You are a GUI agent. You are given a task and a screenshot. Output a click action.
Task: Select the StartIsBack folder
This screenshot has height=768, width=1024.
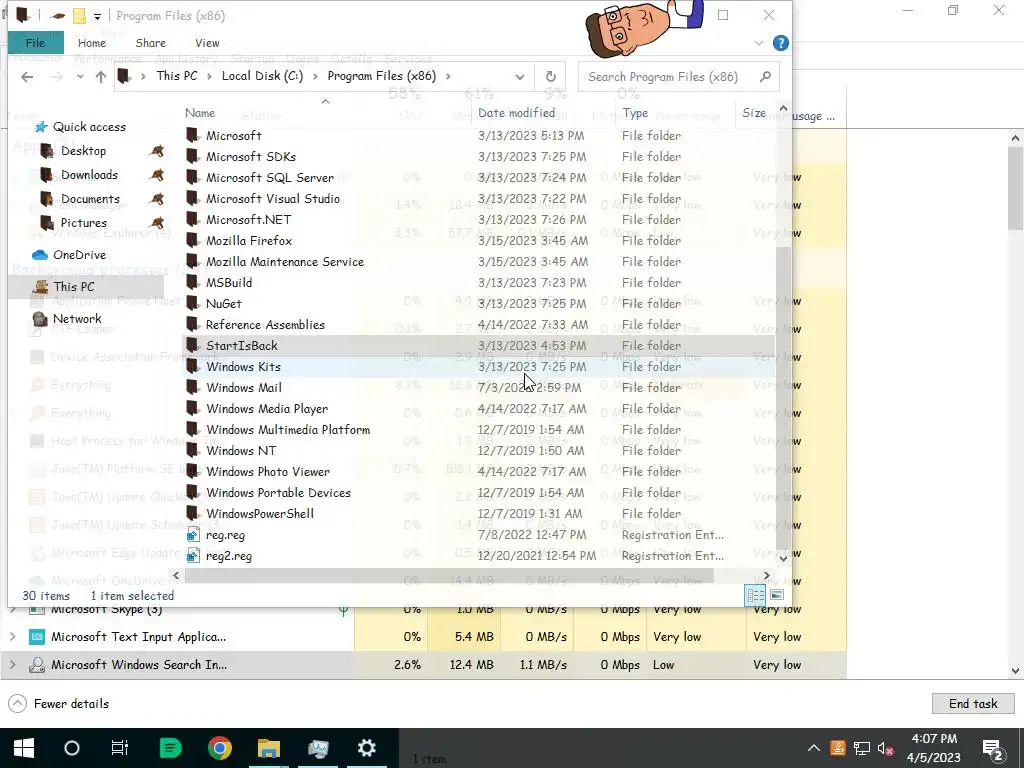242,345
